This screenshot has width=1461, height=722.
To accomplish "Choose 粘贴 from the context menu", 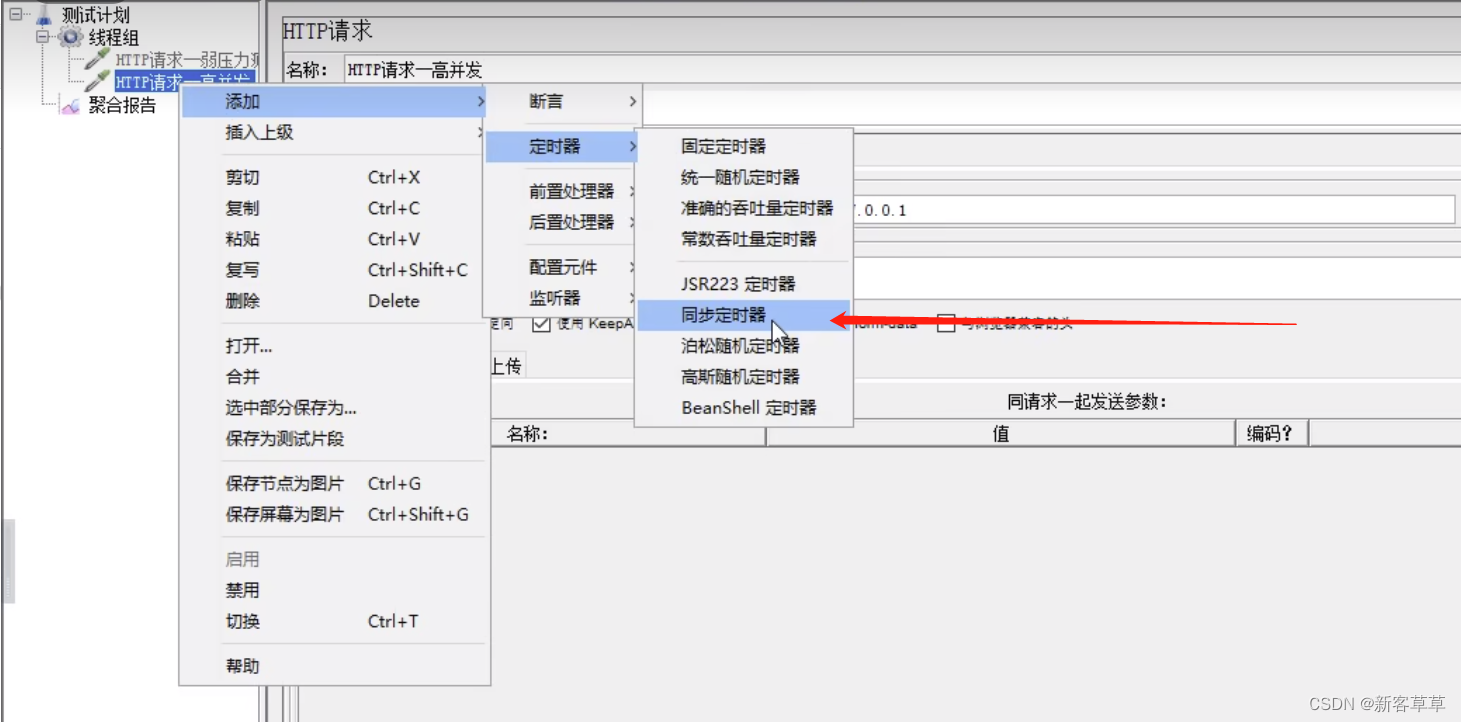I will pyautogui.click(x=334, y=239).
